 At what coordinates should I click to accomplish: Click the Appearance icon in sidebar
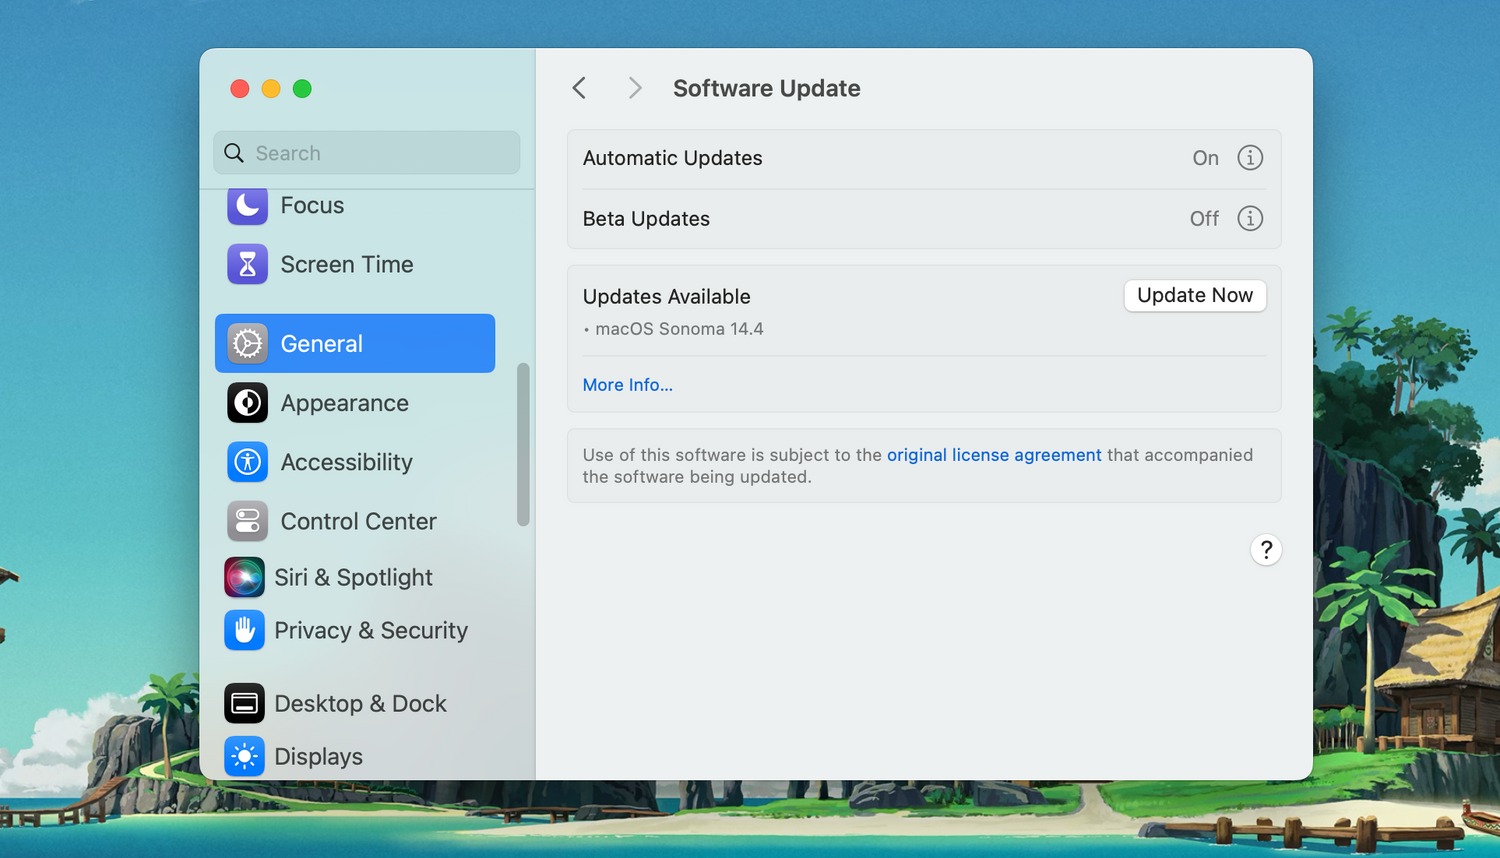[247, 403]
